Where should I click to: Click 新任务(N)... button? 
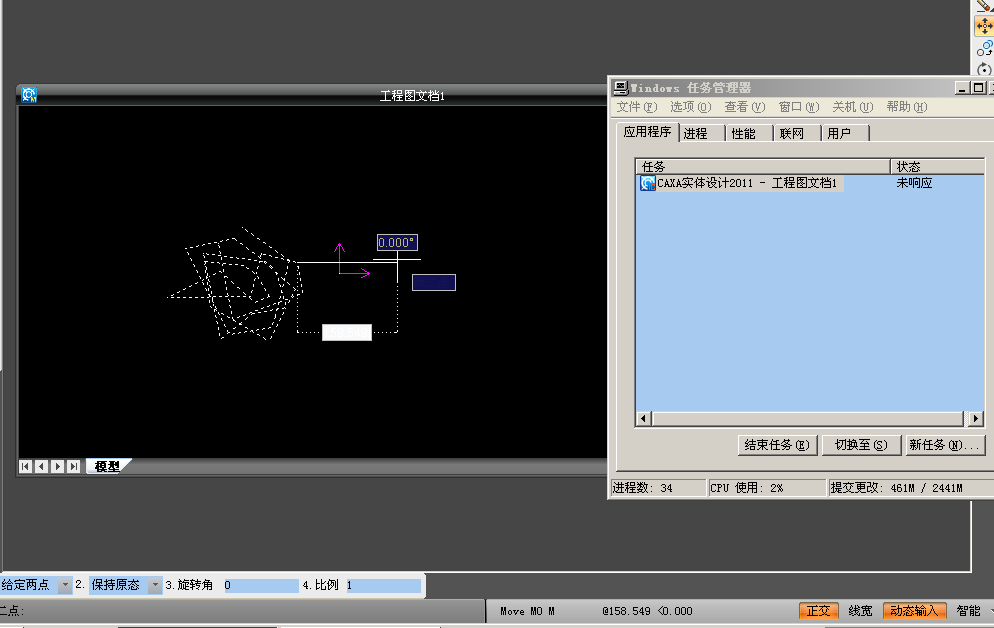tap(945, 445)
